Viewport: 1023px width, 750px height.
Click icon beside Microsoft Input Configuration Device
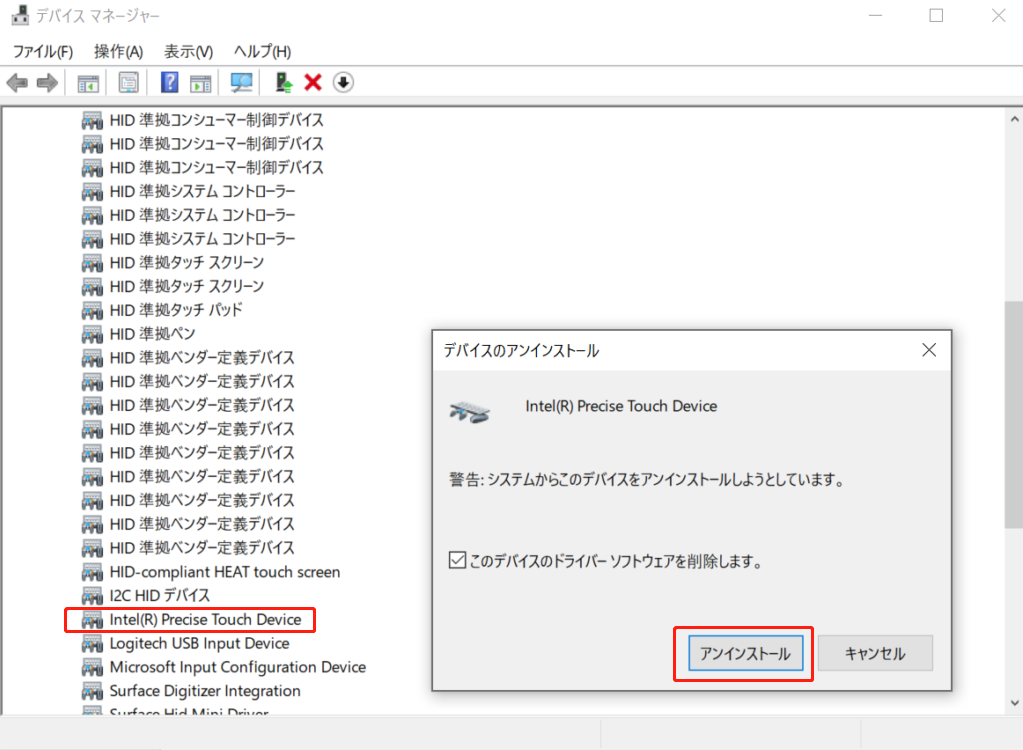coord(92,668)
